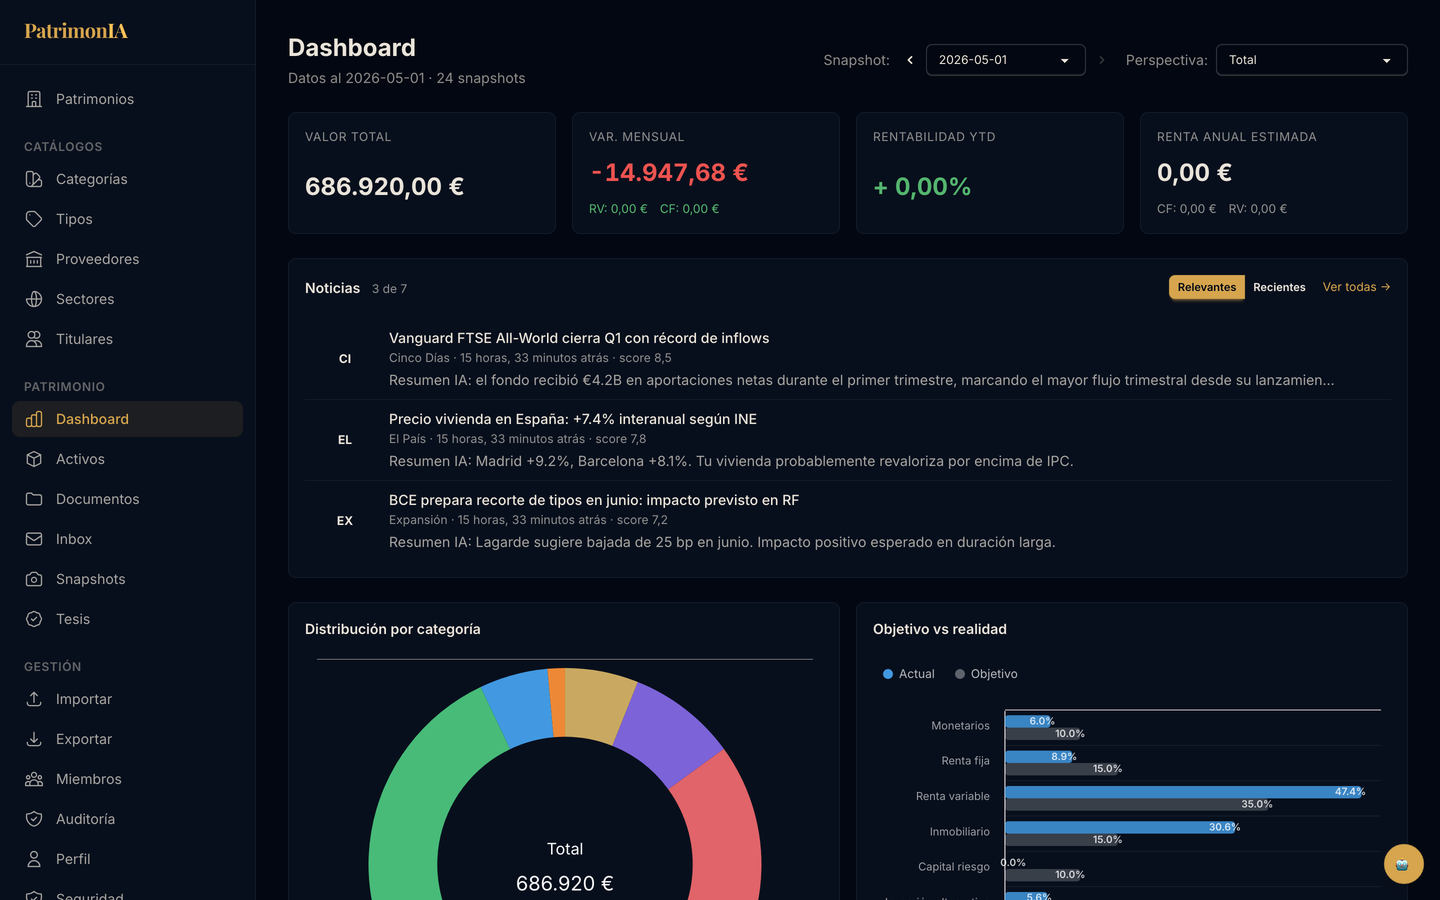This screenshot has width=1440, height=900.
Task: Toggle the Actual legend item
Action: click(x=909, y=674)
